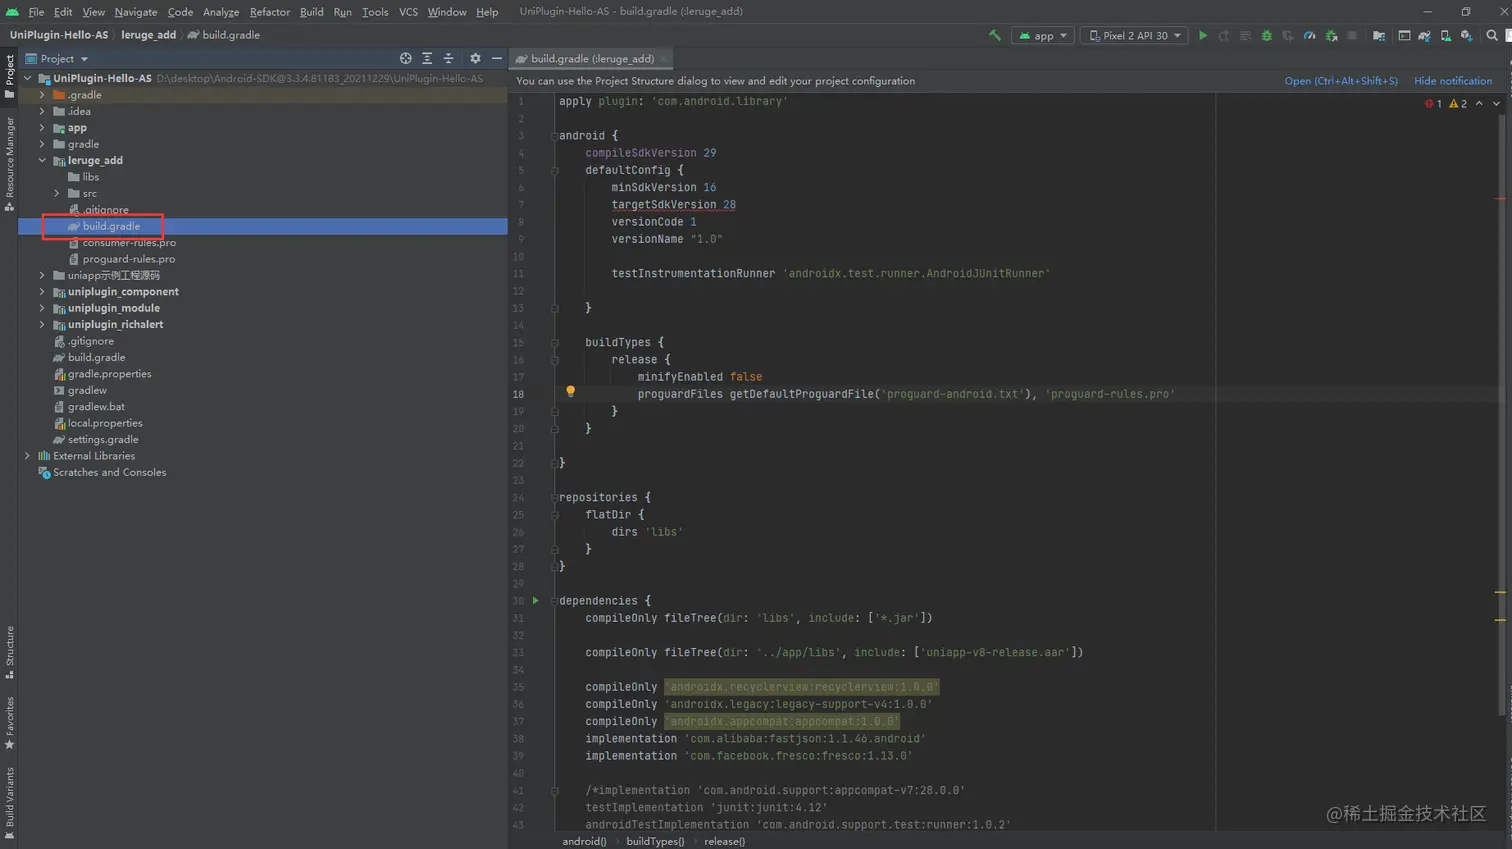This screenshot has height=849, width=1512.
Task: Toggle the Structure tool window
Action: [9, 651]
